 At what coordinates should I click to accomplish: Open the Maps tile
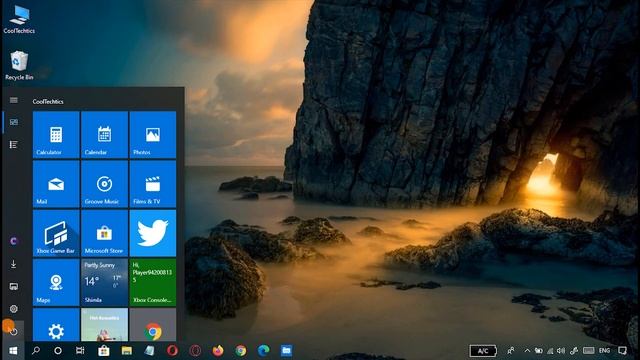(x=56, y=282)
